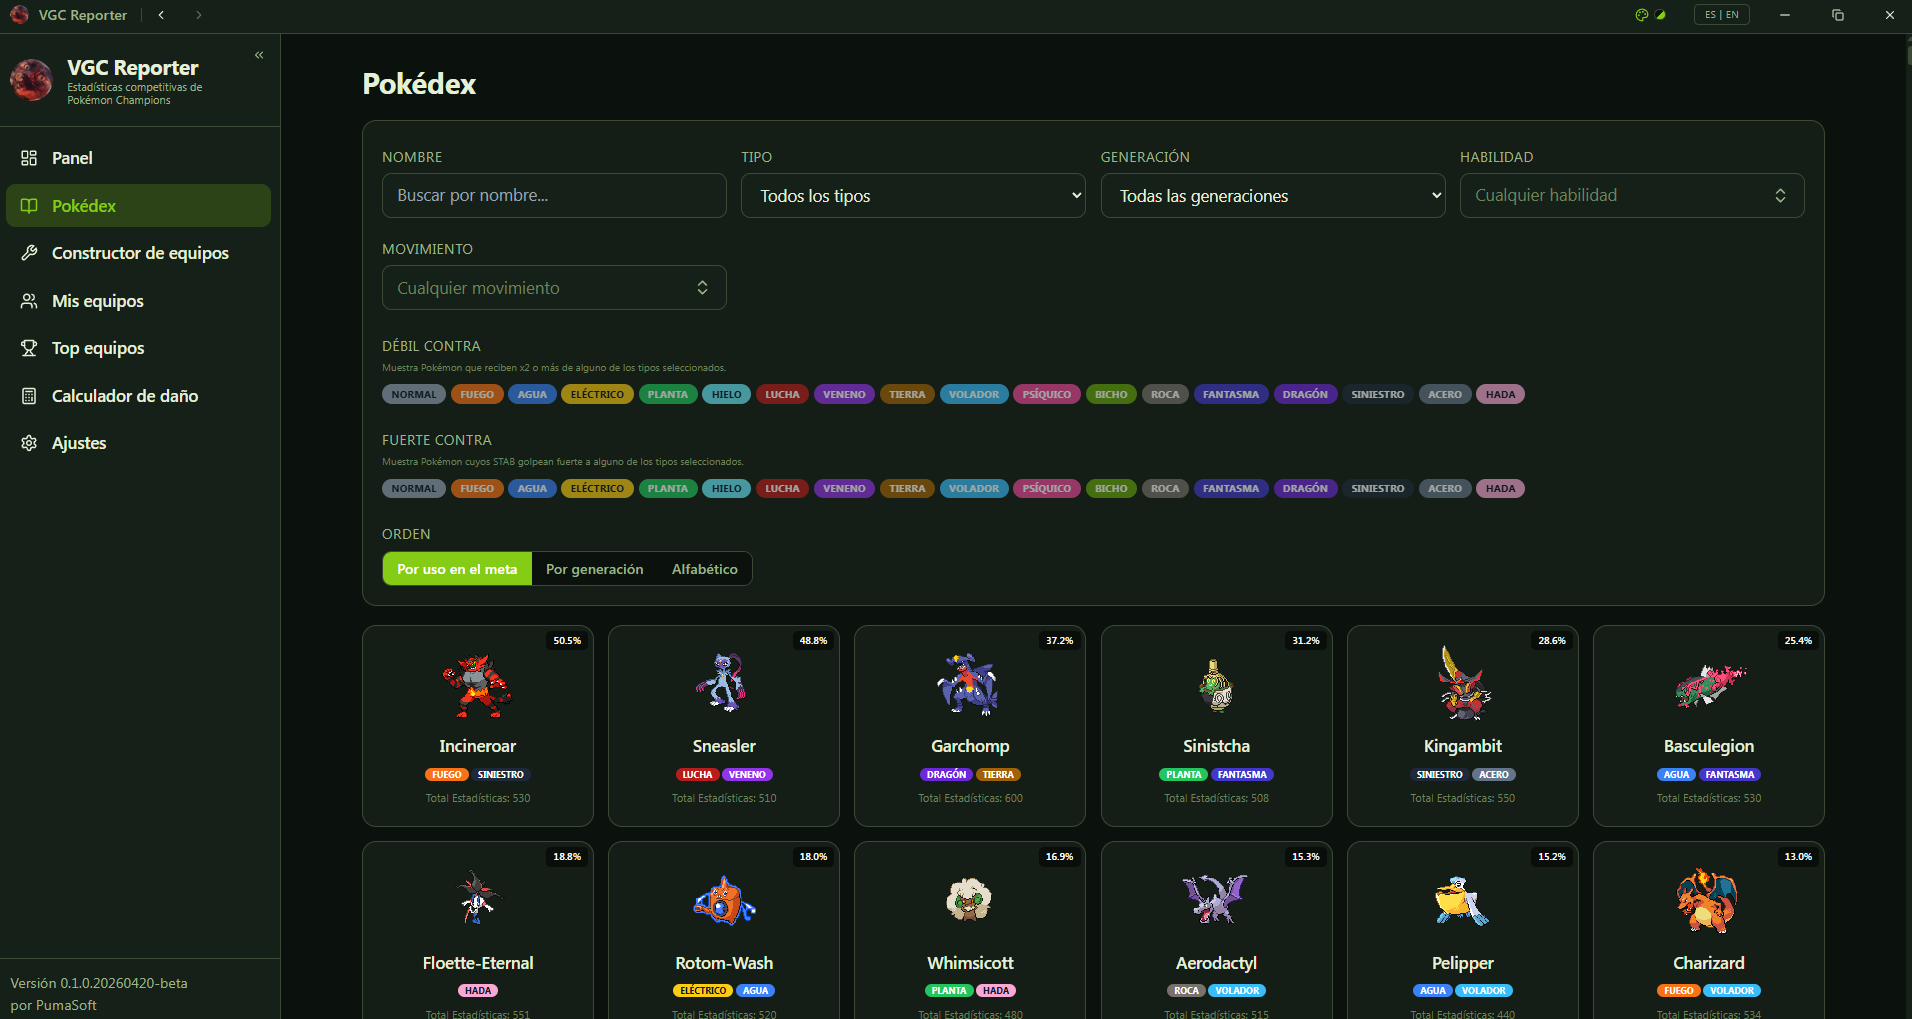Click the Floette-Eternal sprite
The image size is (1912, 1019).
click(x=478, y=898)
